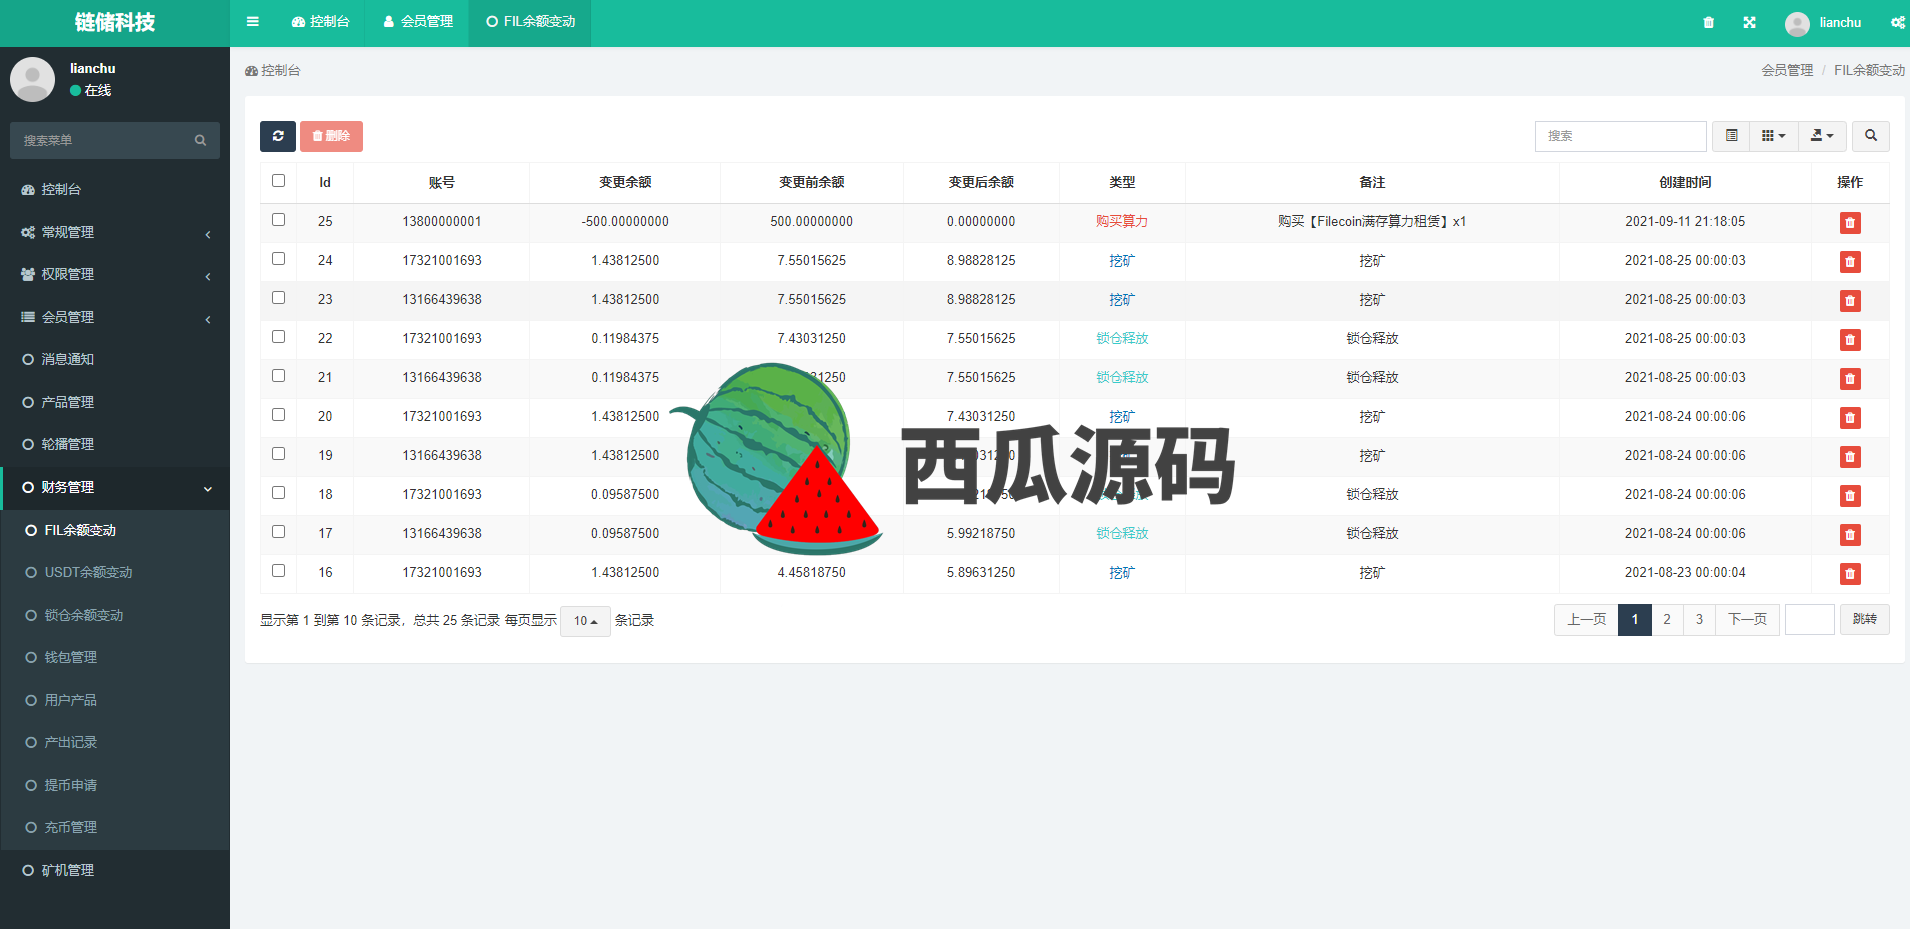The height and width of the screenshot is (929, 1910).
Task: Focus the 搜索菜单 sidebar search field
Action: point(100,141)
